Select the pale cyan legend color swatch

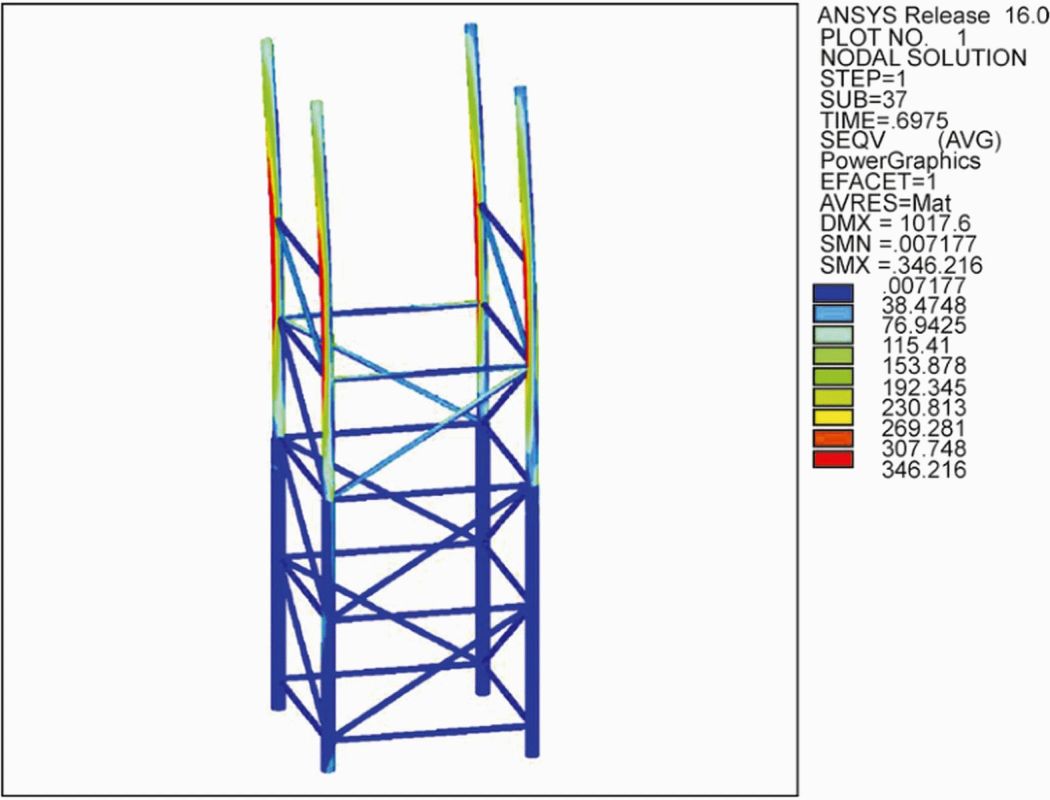833,334
